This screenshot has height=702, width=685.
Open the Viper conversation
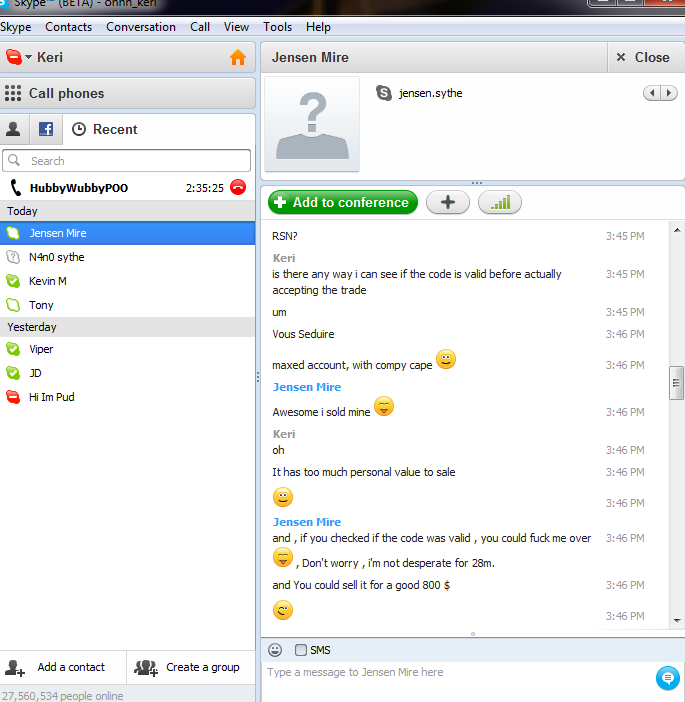coord(128,349)
